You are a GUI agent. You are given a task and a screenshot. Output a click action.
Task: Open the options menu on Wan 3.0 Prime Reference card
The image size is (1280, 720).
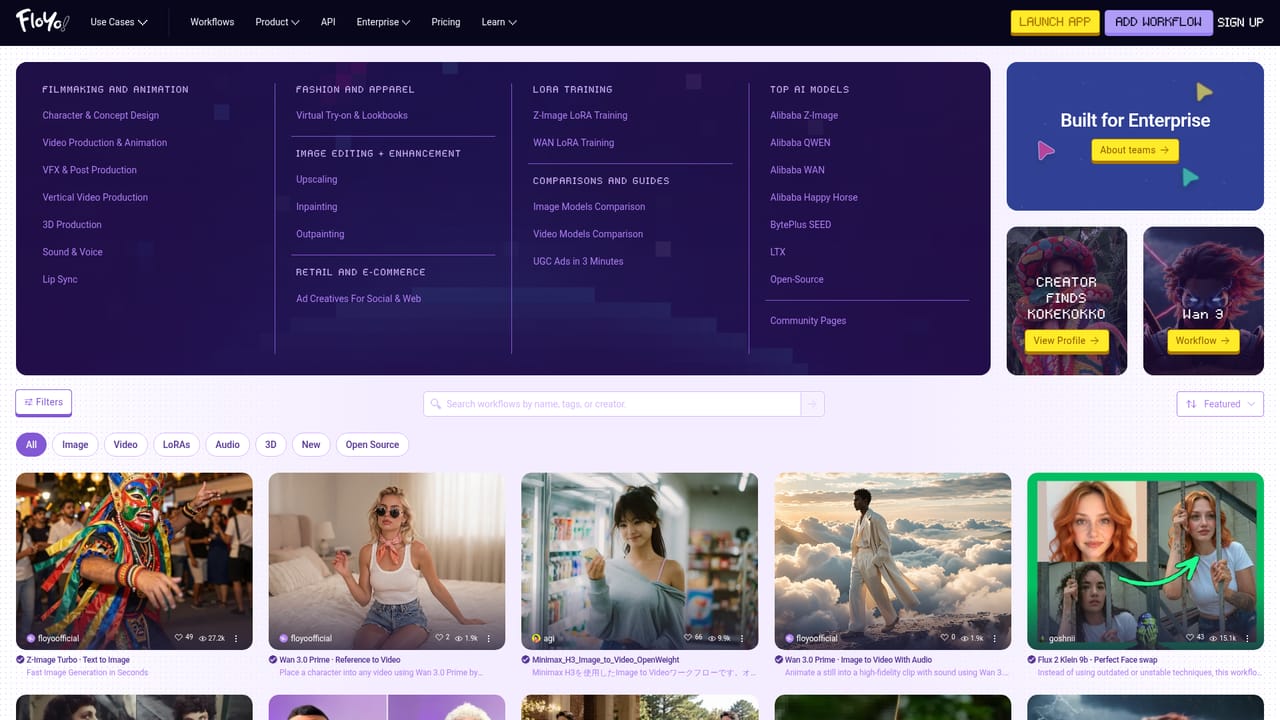coord(488,637)
